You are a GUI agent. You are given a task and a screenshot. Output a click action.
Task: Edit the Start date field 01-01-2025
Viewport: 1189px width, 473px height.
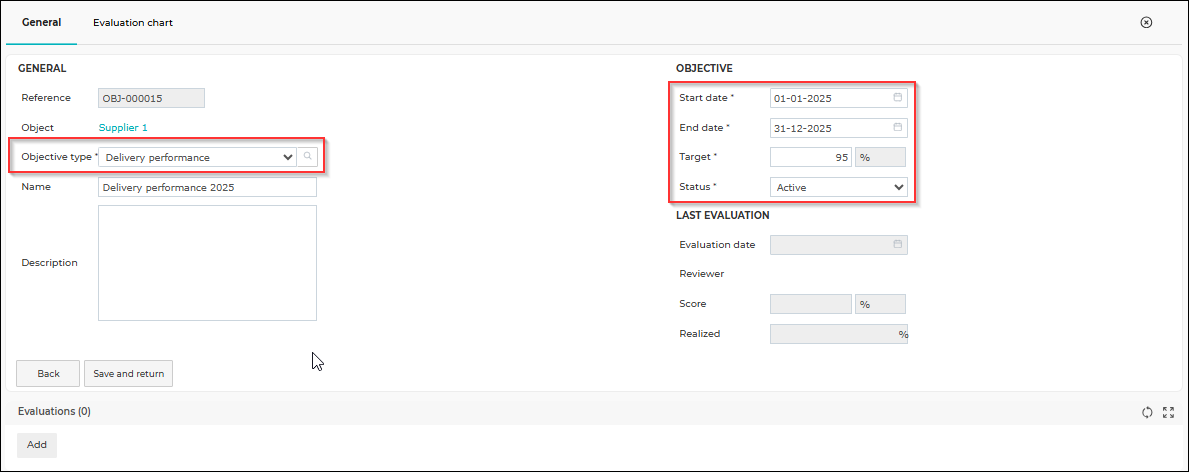[839, 98]
